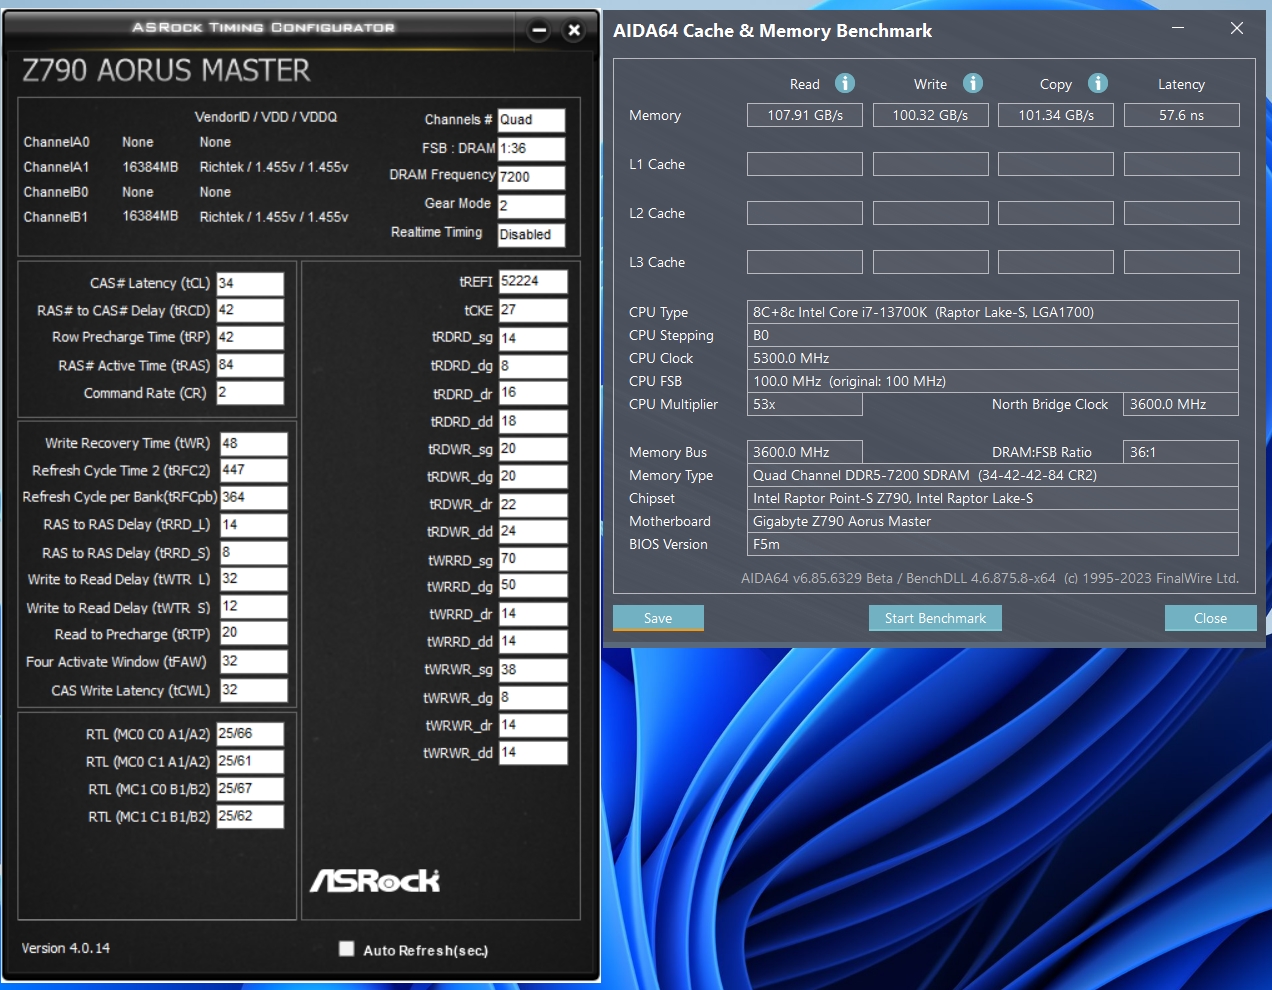Click the Memory Write result 100.32 GB/s
The height and width of the screenshot is (990, 1272).
pos(930,115)
